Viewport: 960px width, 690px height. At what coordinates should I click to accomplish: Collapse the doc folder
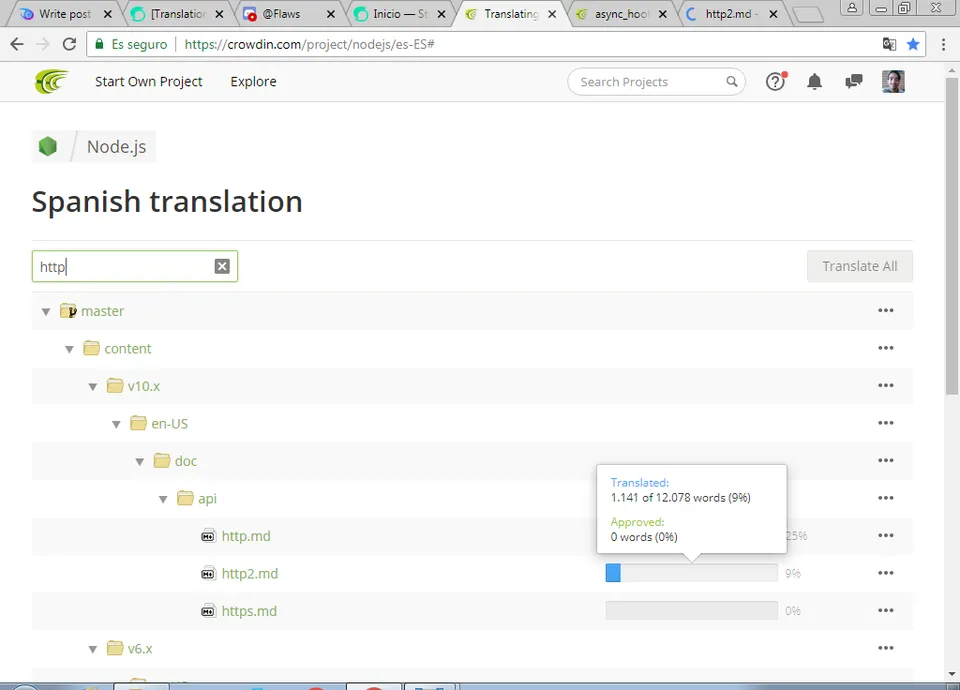[x=140, y=462]
